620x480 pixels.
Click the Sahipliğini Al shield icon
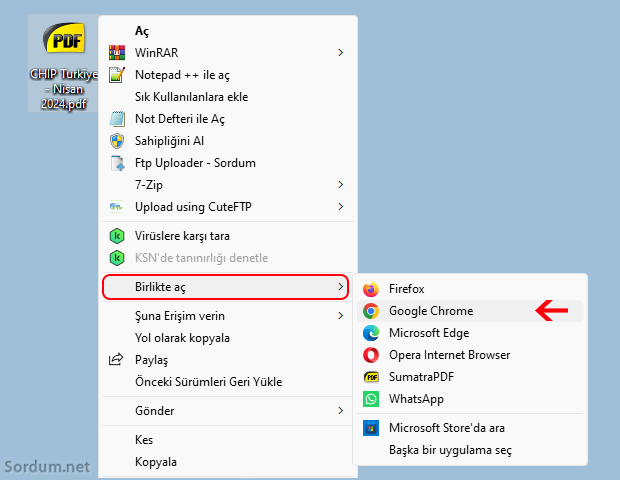tap(117, 141)
